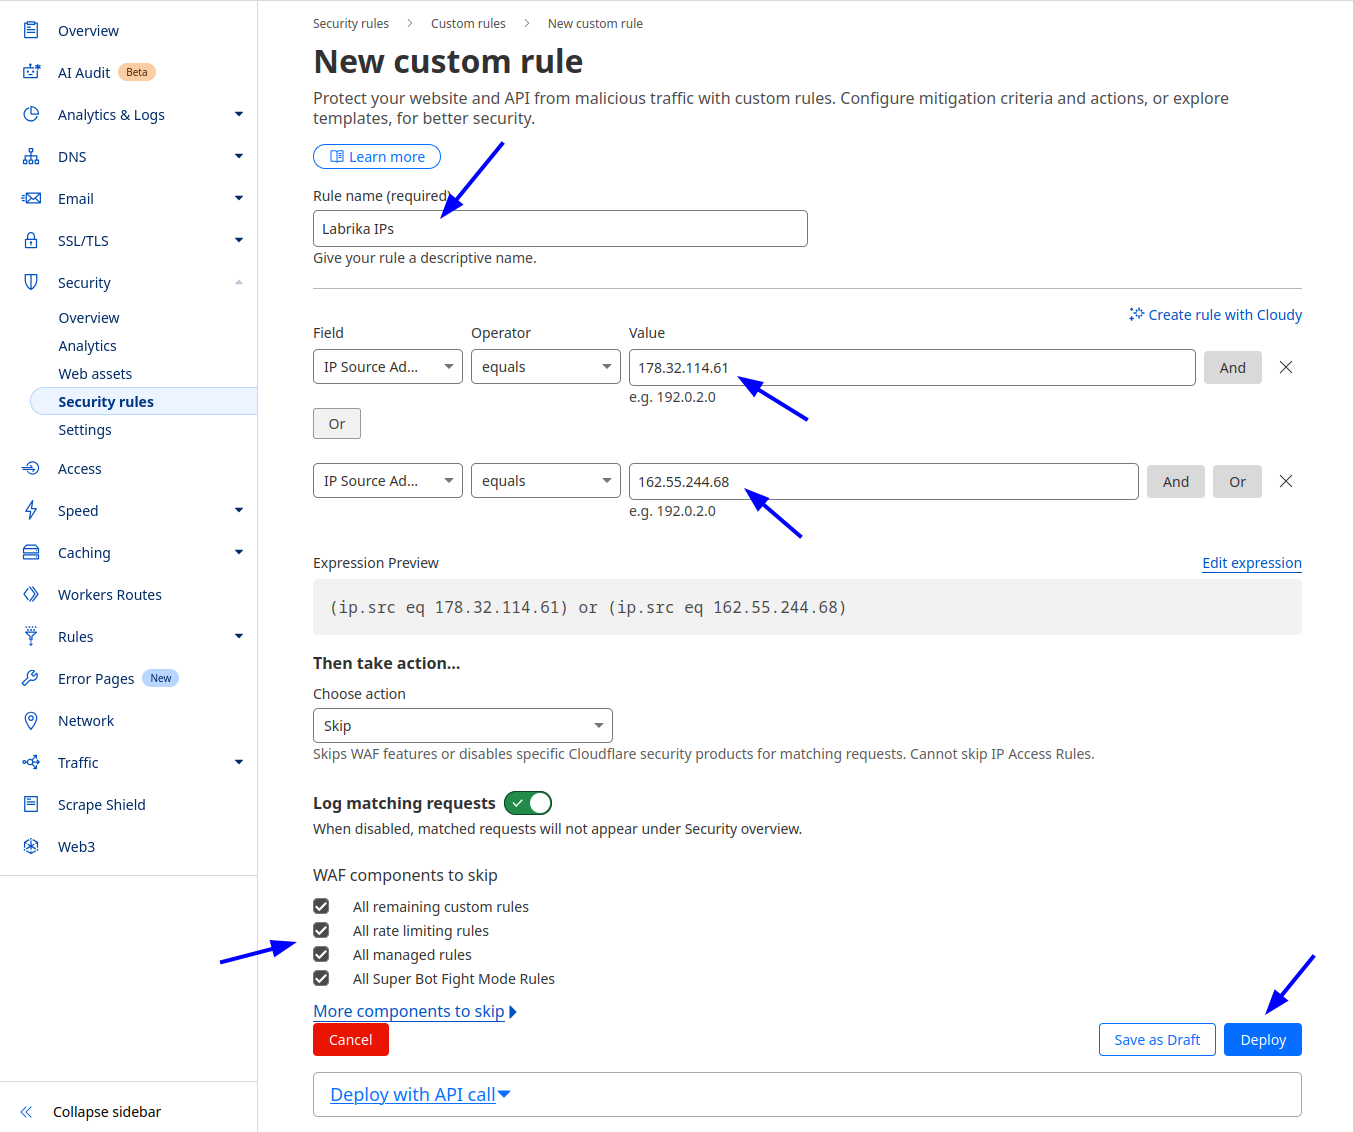1353x1132 pixels.
Task: Remove the first IP condition with the X icon
Action: coord(1285,367)
